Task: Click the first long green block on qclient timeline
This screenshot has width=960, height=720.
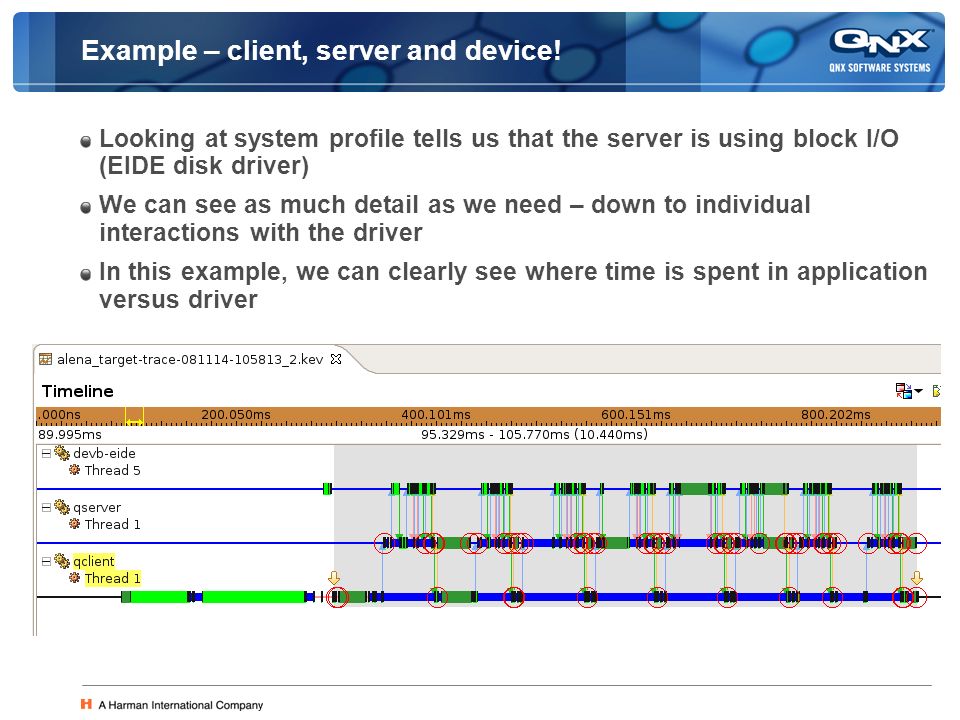Action: click(x=159, y=597)
